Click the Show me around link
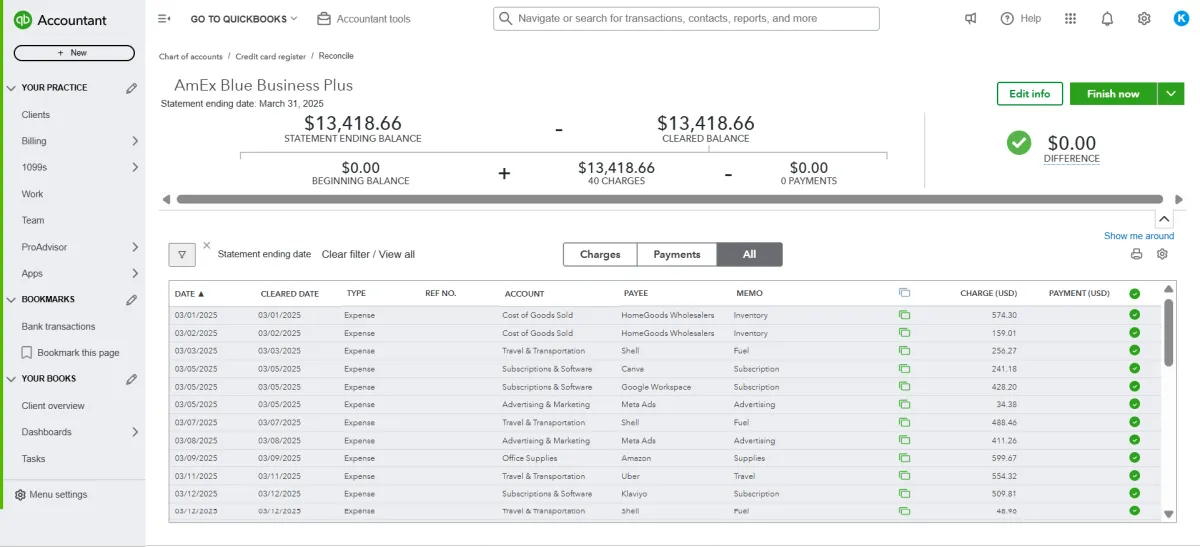This screenshot has width=1200, height=547. click(1138, 236)
